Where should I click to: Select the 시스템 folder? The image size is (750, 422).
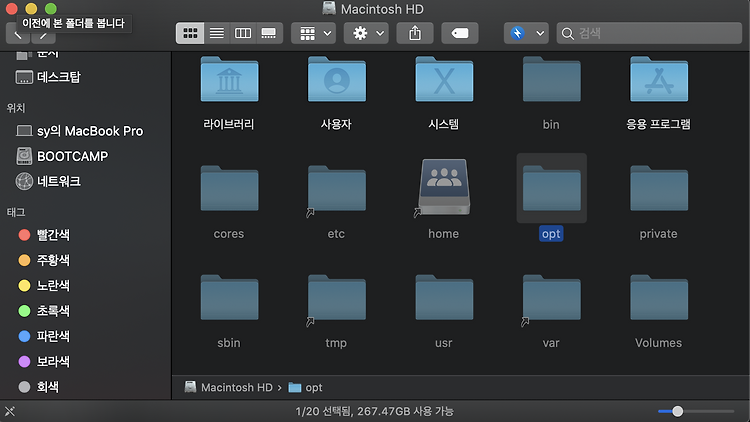point(444,79)
